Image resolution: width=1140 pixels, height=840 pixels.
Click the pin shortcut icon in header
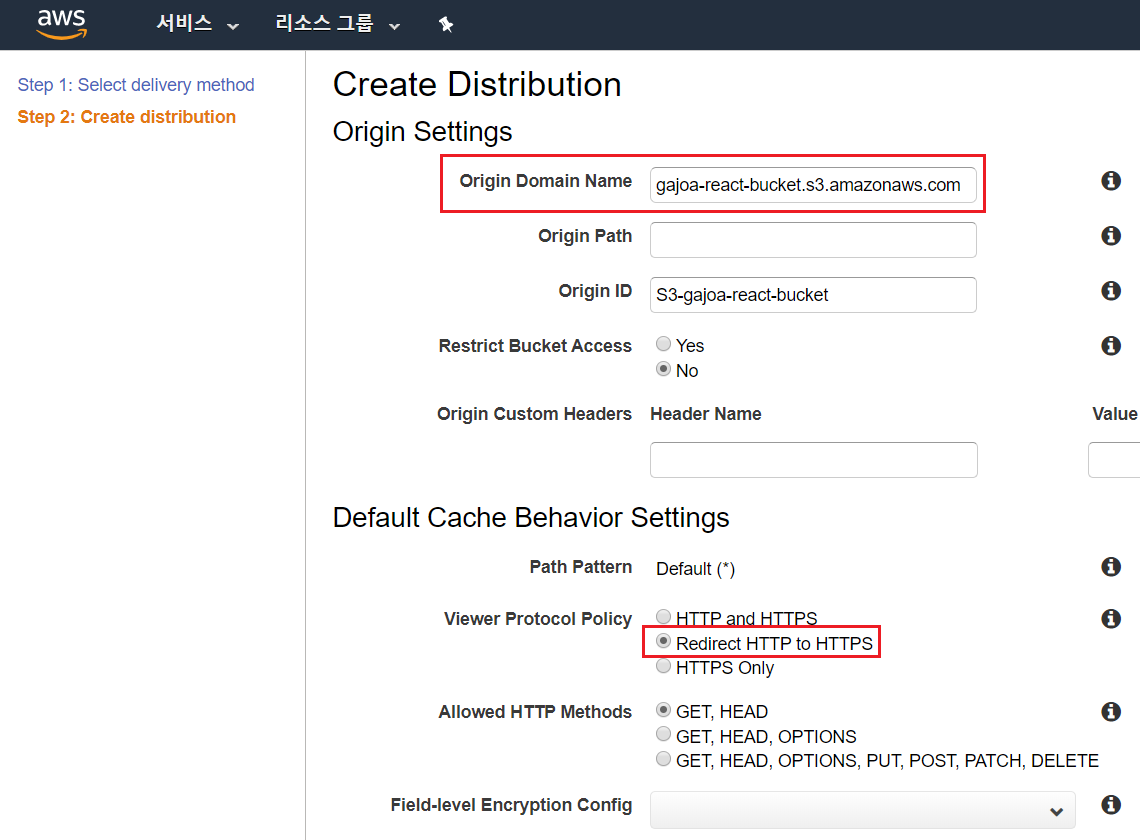click(446, 25)
